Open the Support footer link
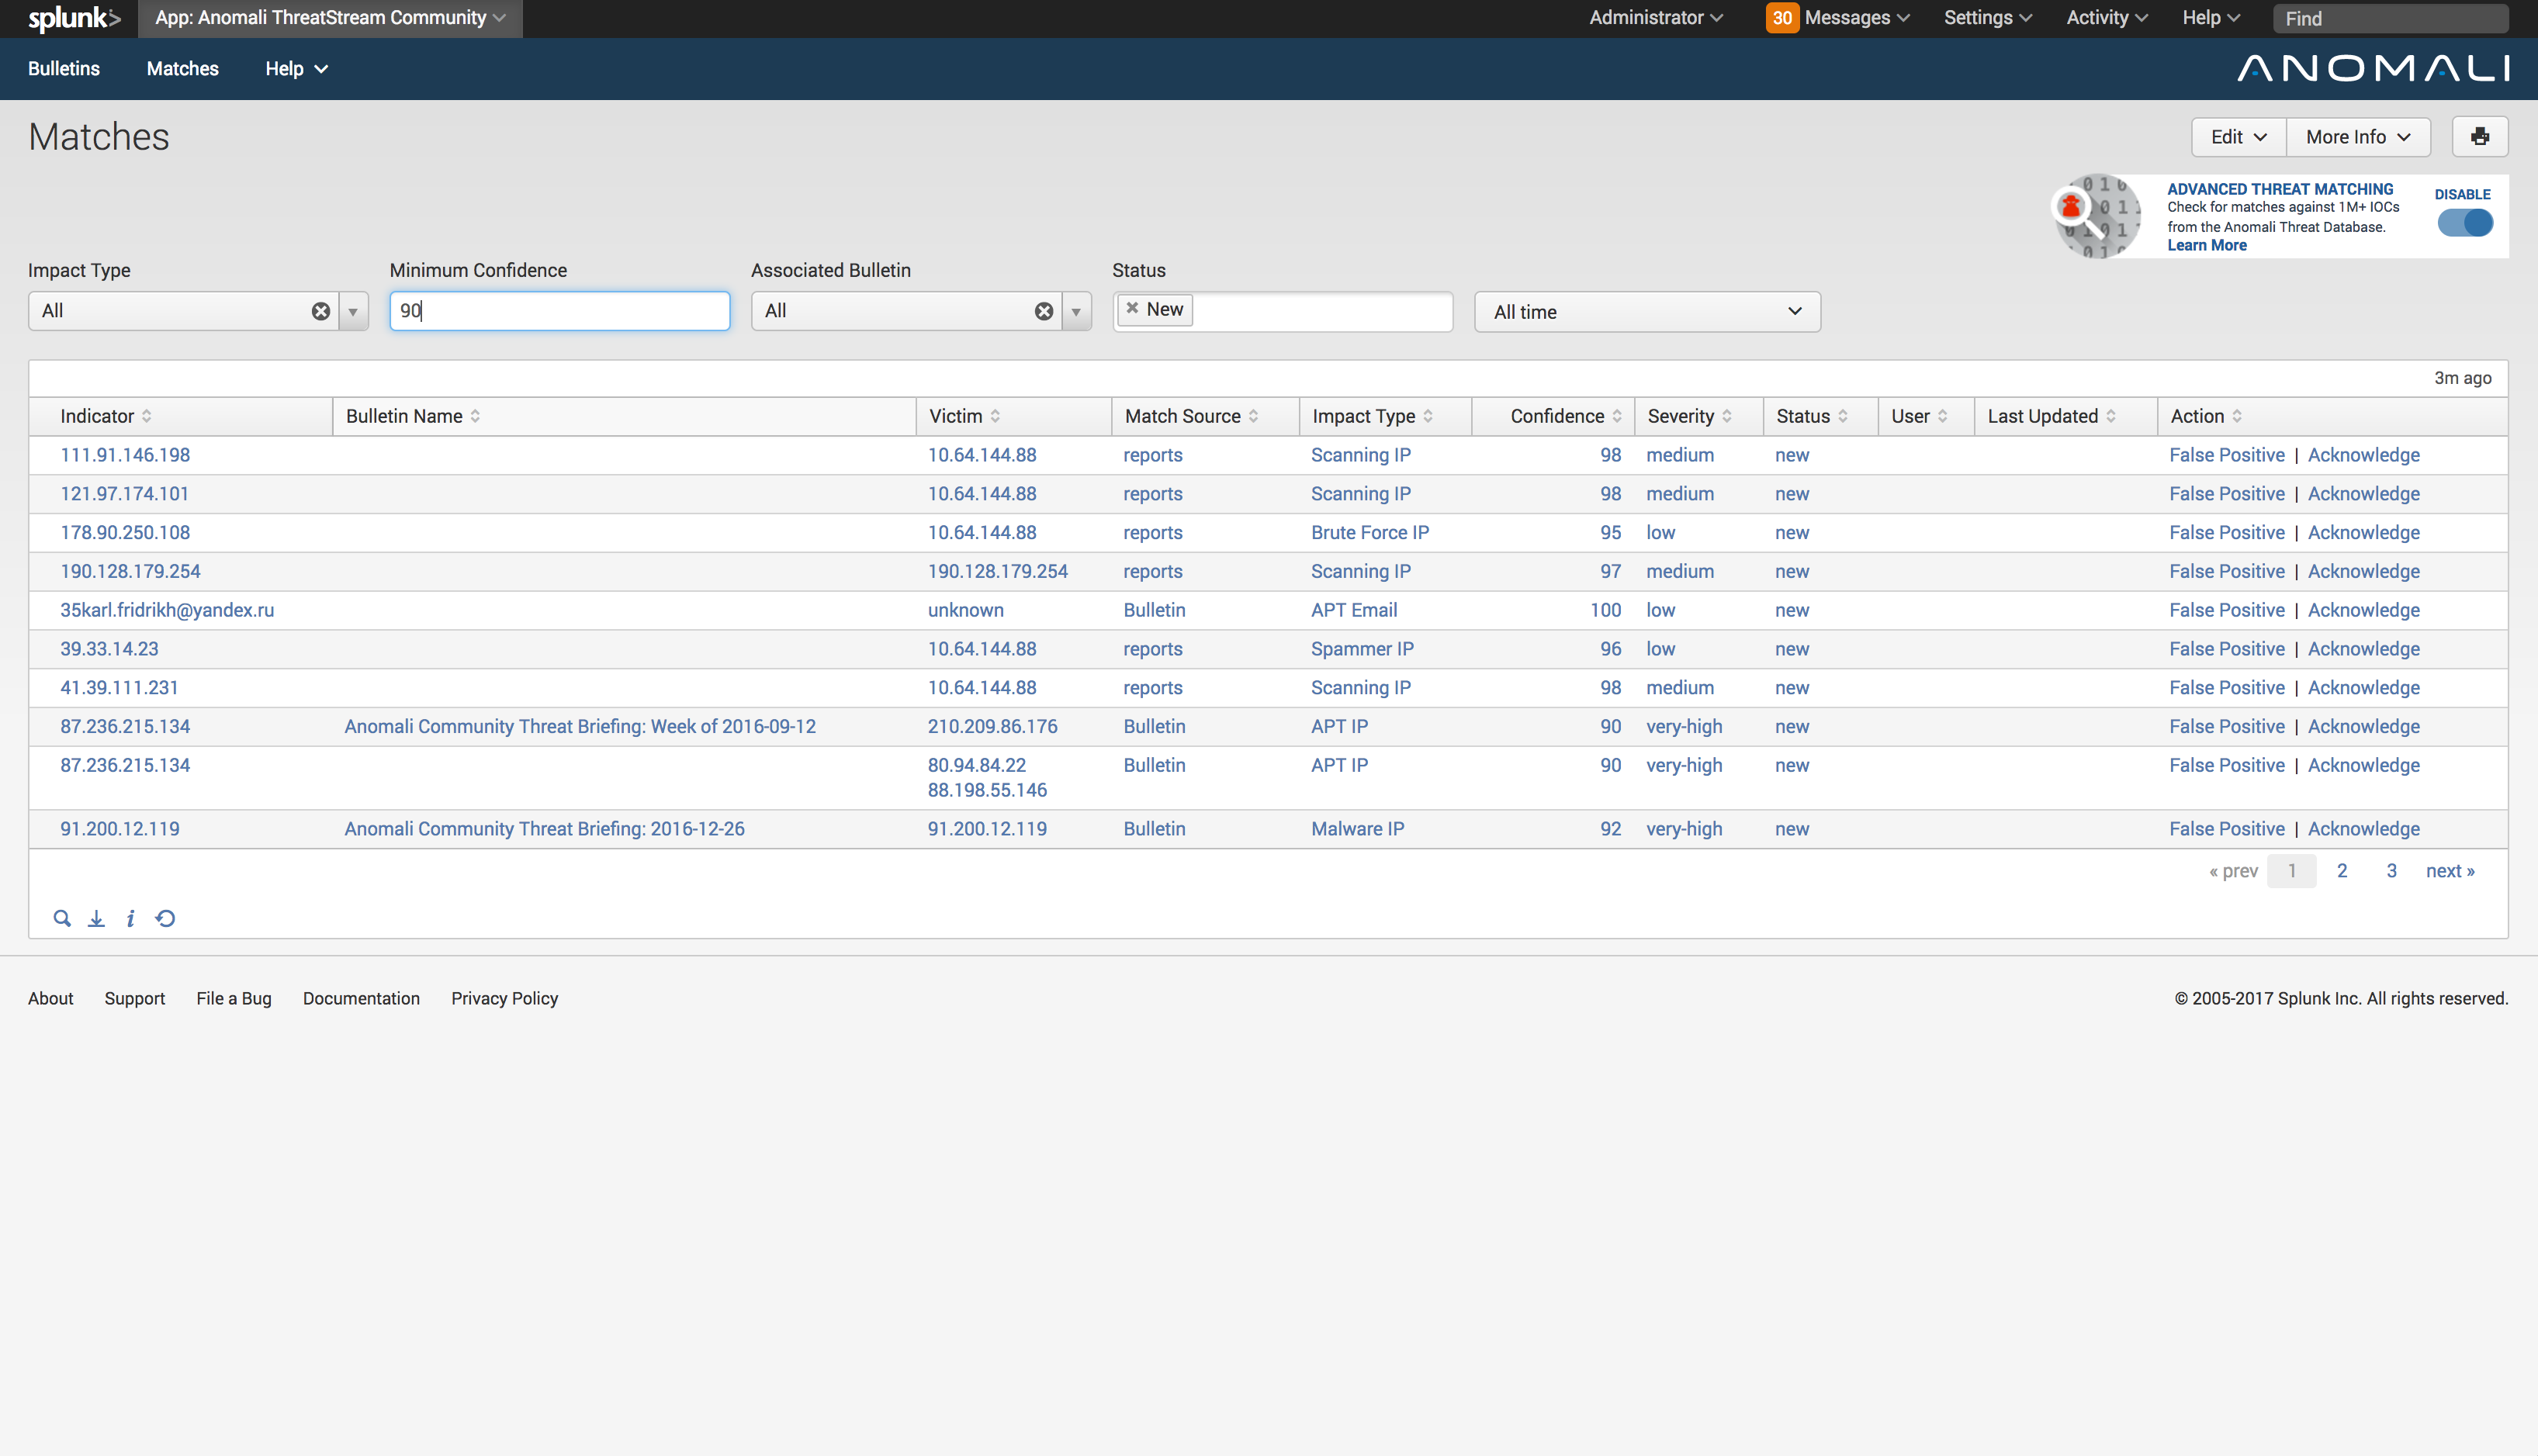The height and width of the screenshot is (1456, 2538). [135, 998]
